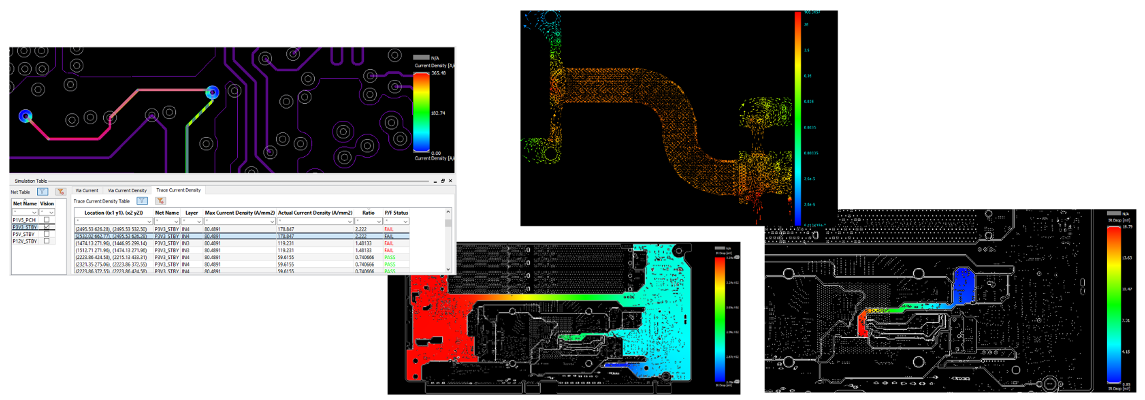Sort by Location column header
This screenshot has height=400, width=1145.
(x=114, y=213)
